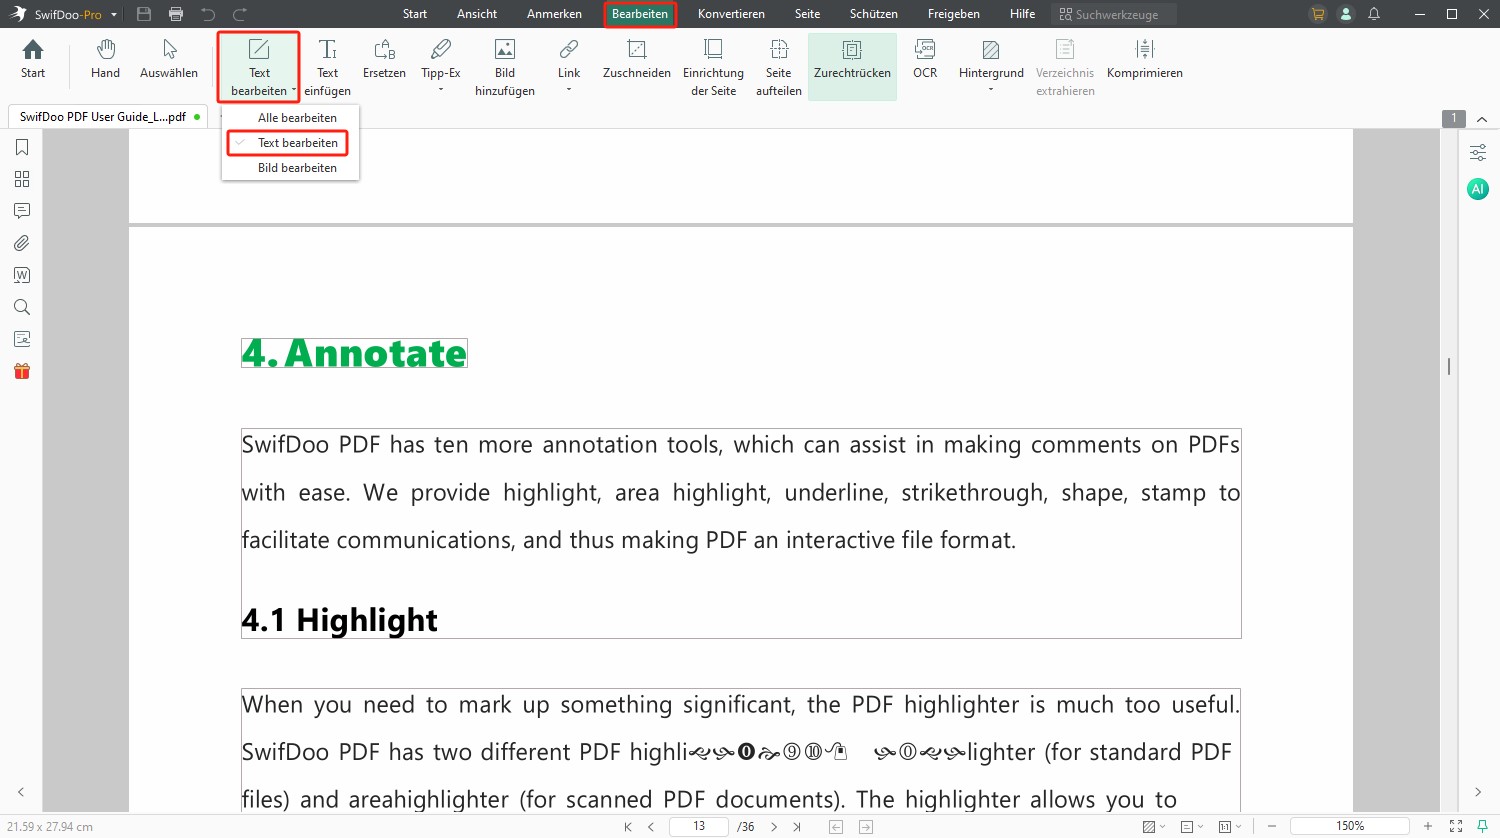This screenshot has height=838, width=1500.
Task: Save document with the floppy disk icon
Action: pos(144,14)
